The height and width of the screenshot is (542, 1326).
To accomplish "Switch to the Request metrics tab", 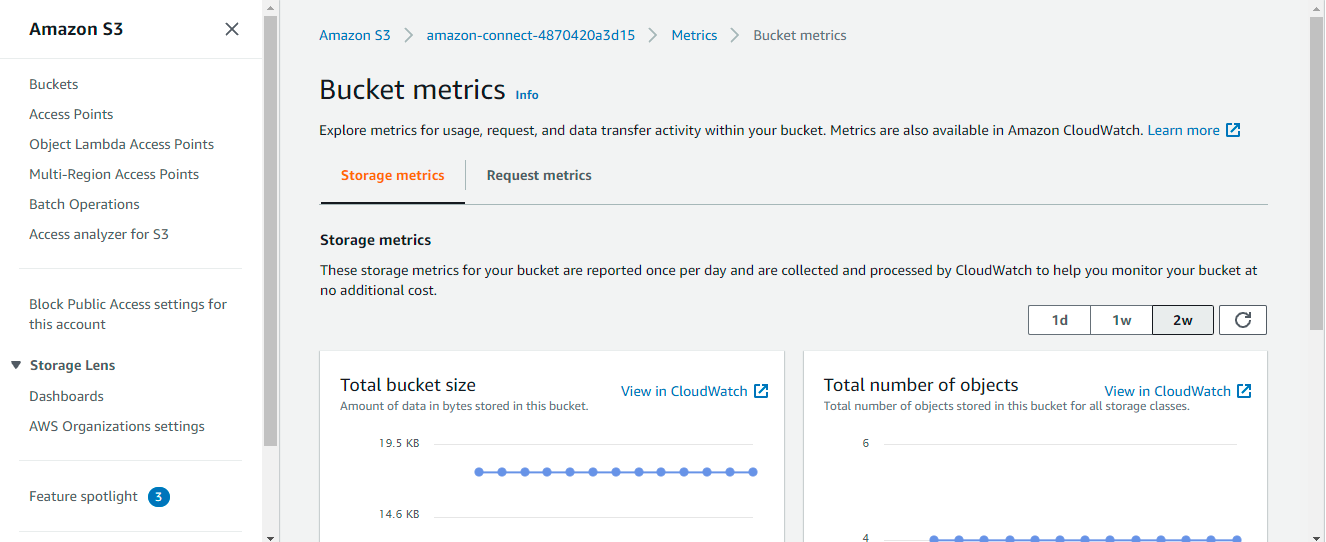I will [x=539, y=175].
